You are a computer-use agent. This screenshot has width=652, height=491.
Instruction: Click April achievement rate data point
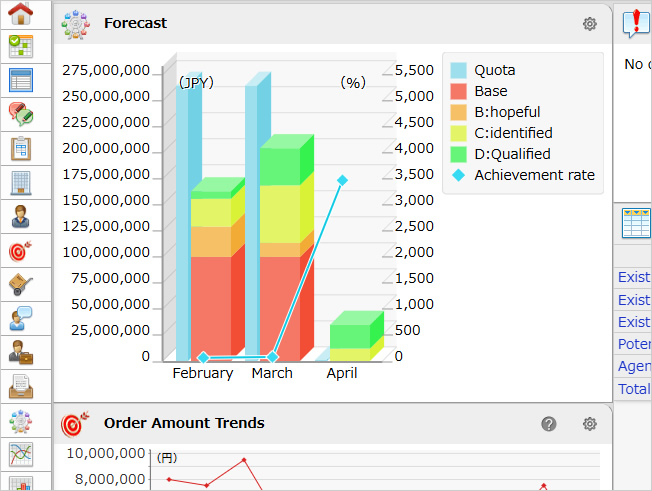click(342, 180)
